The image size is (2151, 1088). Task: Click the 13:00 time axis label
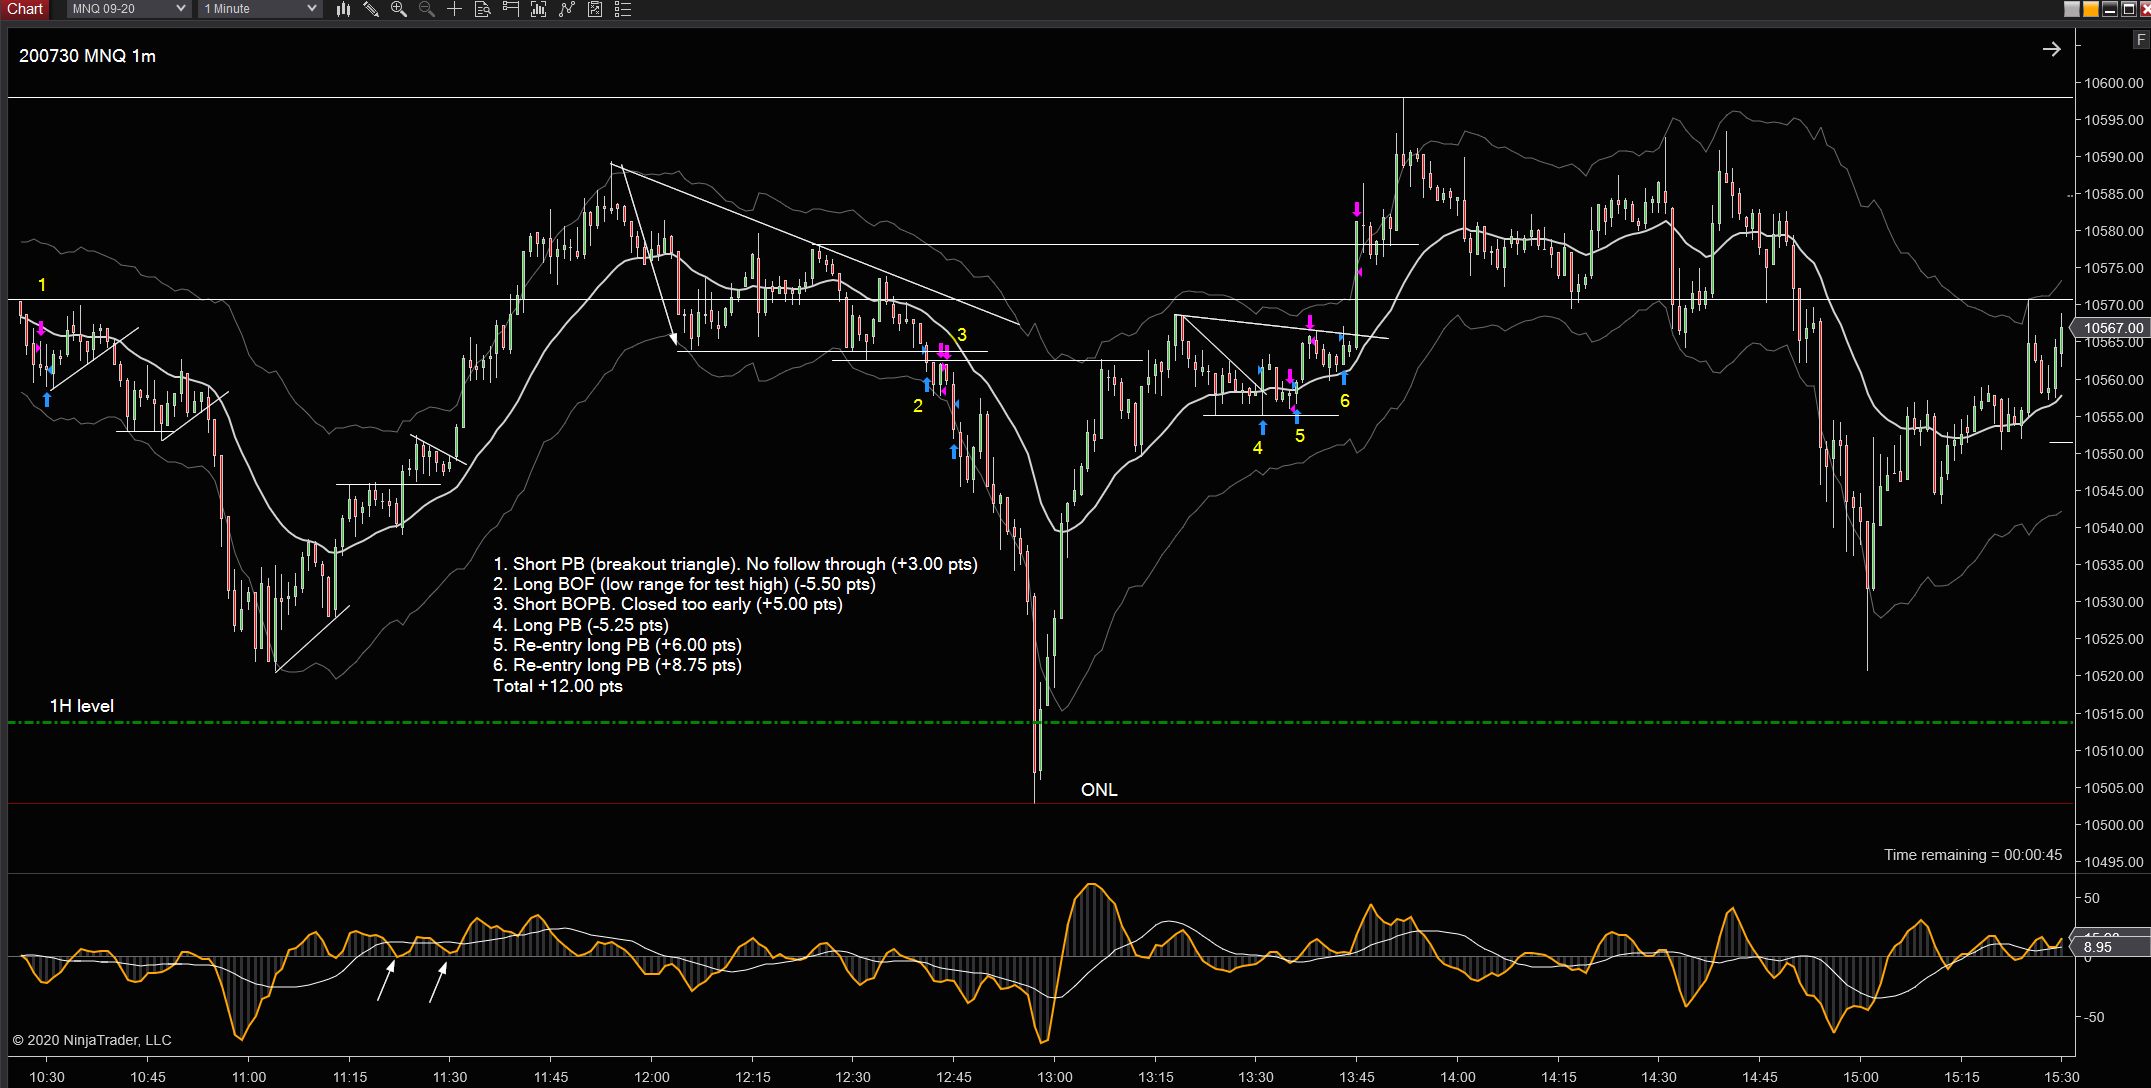tap(1055, 1077)
